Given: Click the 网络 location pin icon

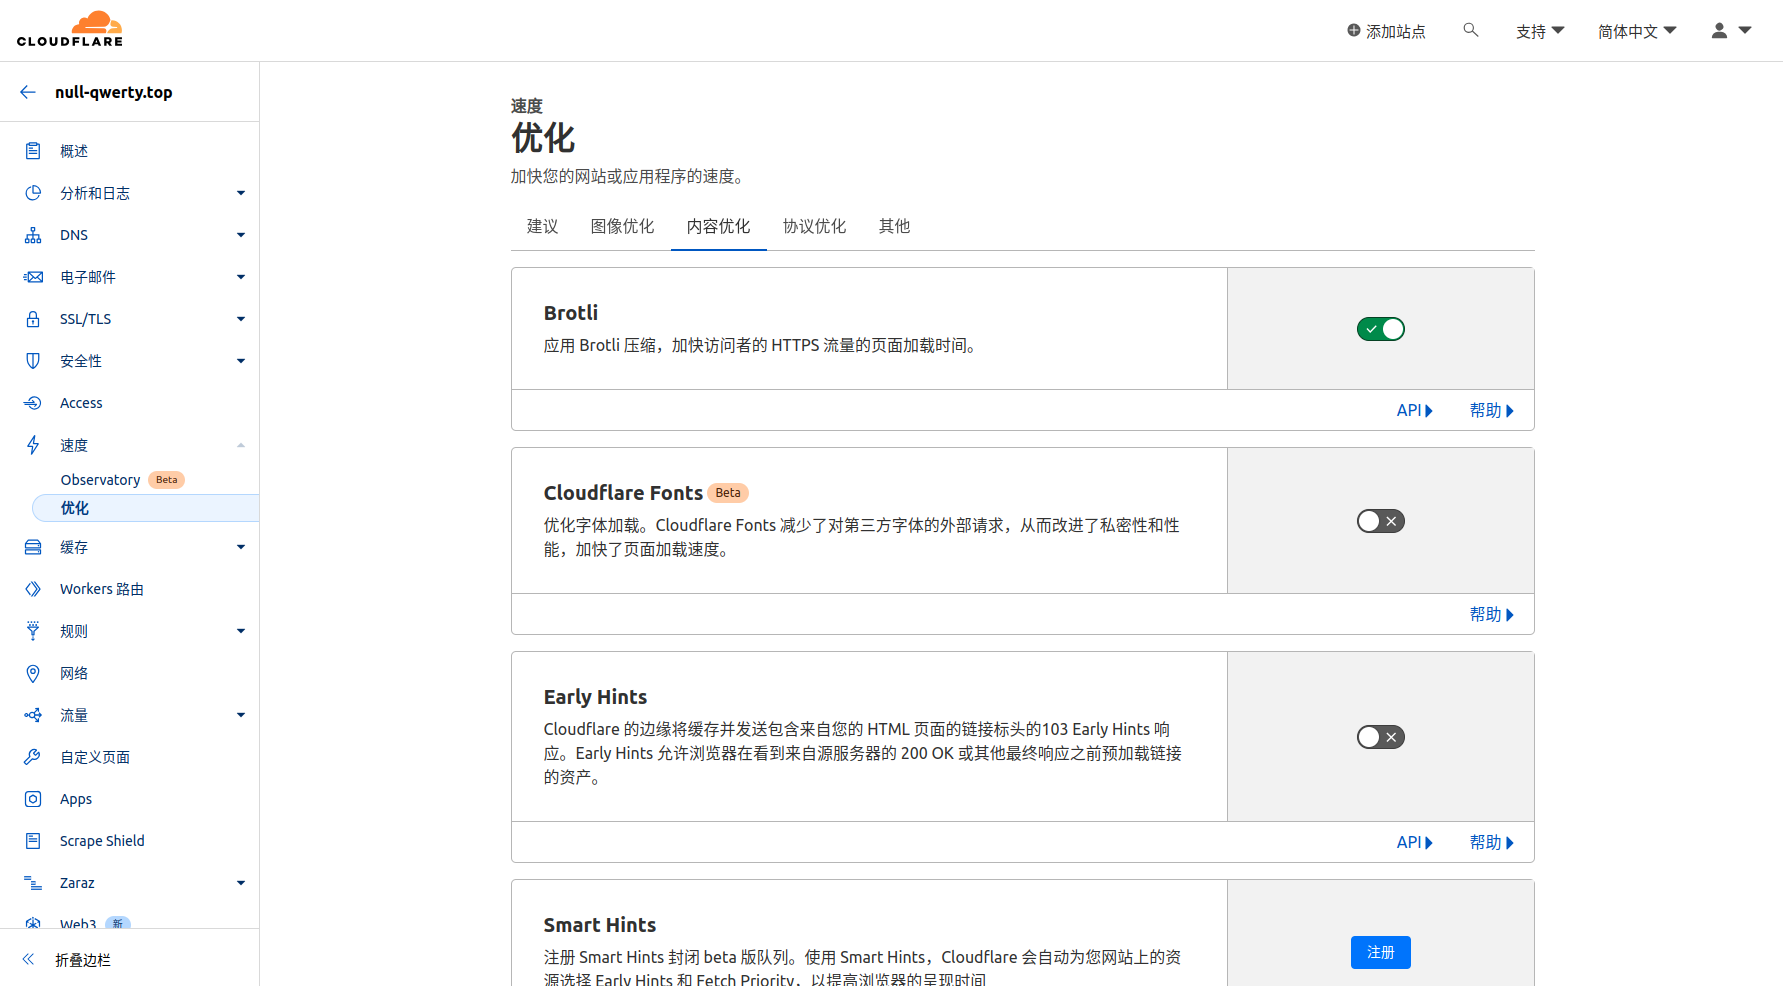Looking at the screenshot, I should pos(33,673).
